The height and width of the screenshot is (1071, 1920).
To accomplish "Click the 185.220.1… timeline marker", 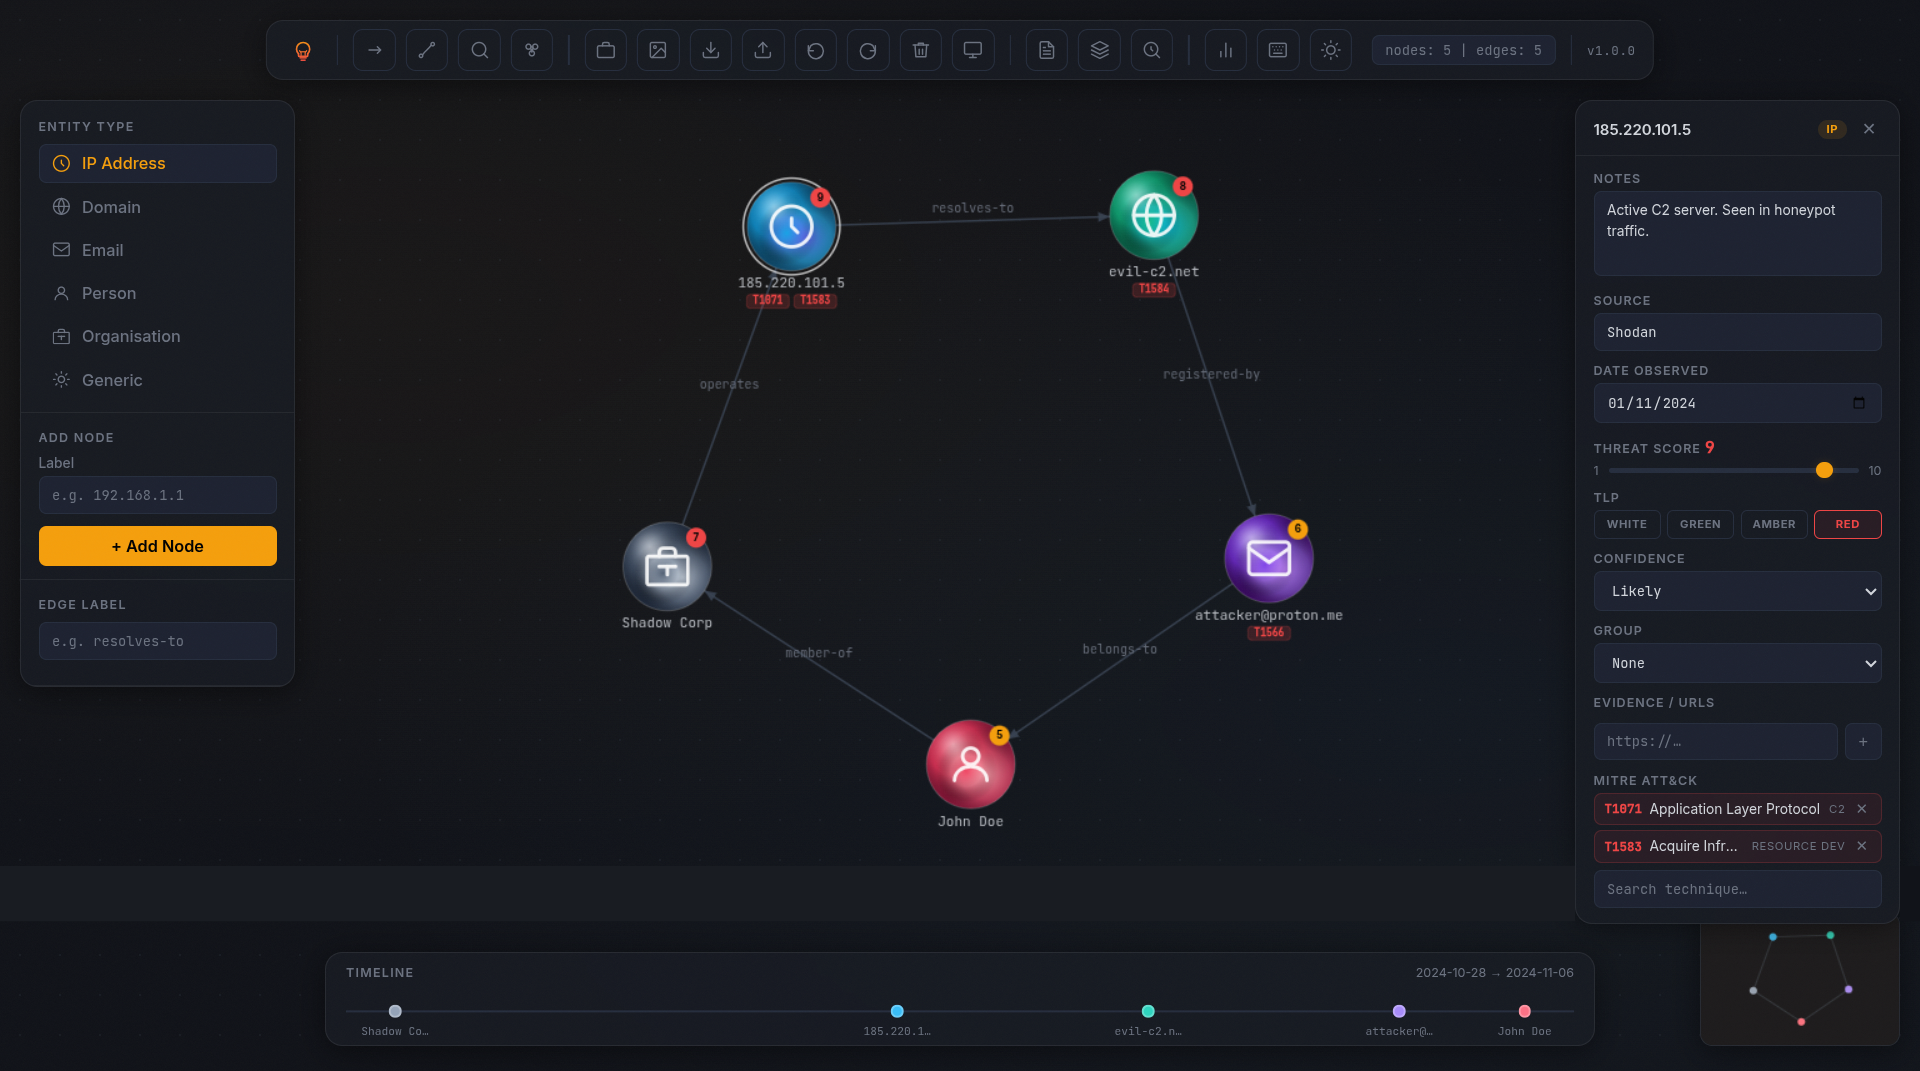I will 897,1012.
